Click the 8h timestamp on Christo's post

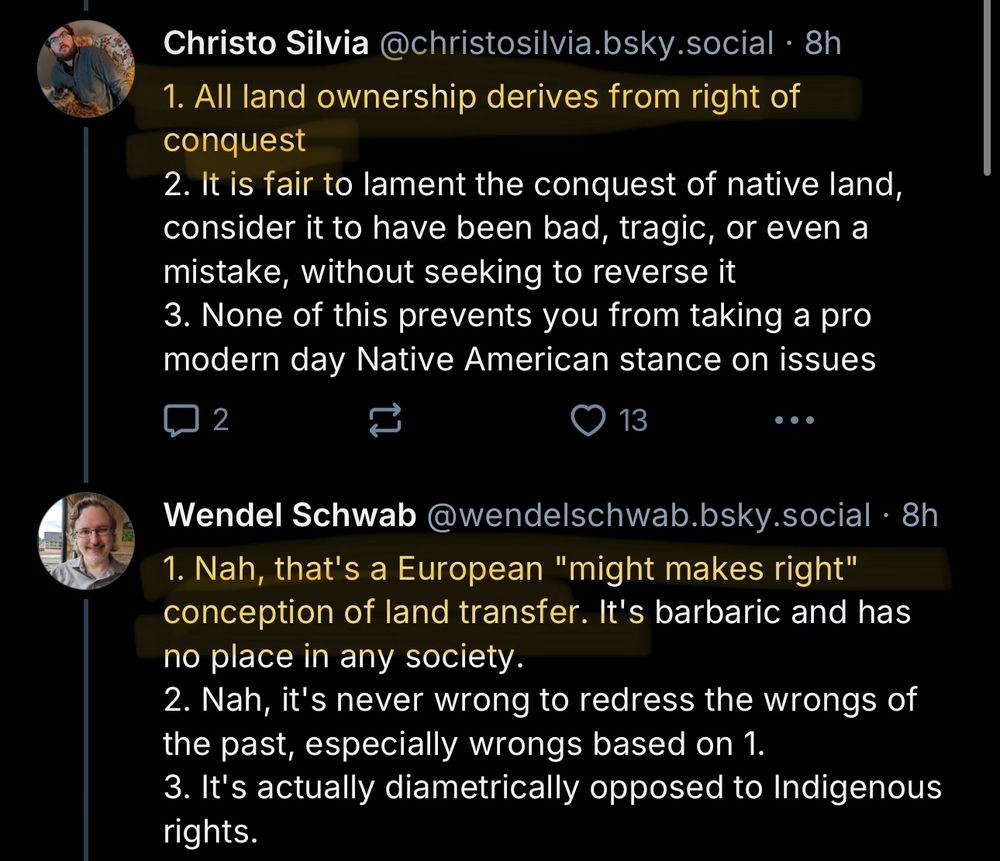(x=823, y=43)
